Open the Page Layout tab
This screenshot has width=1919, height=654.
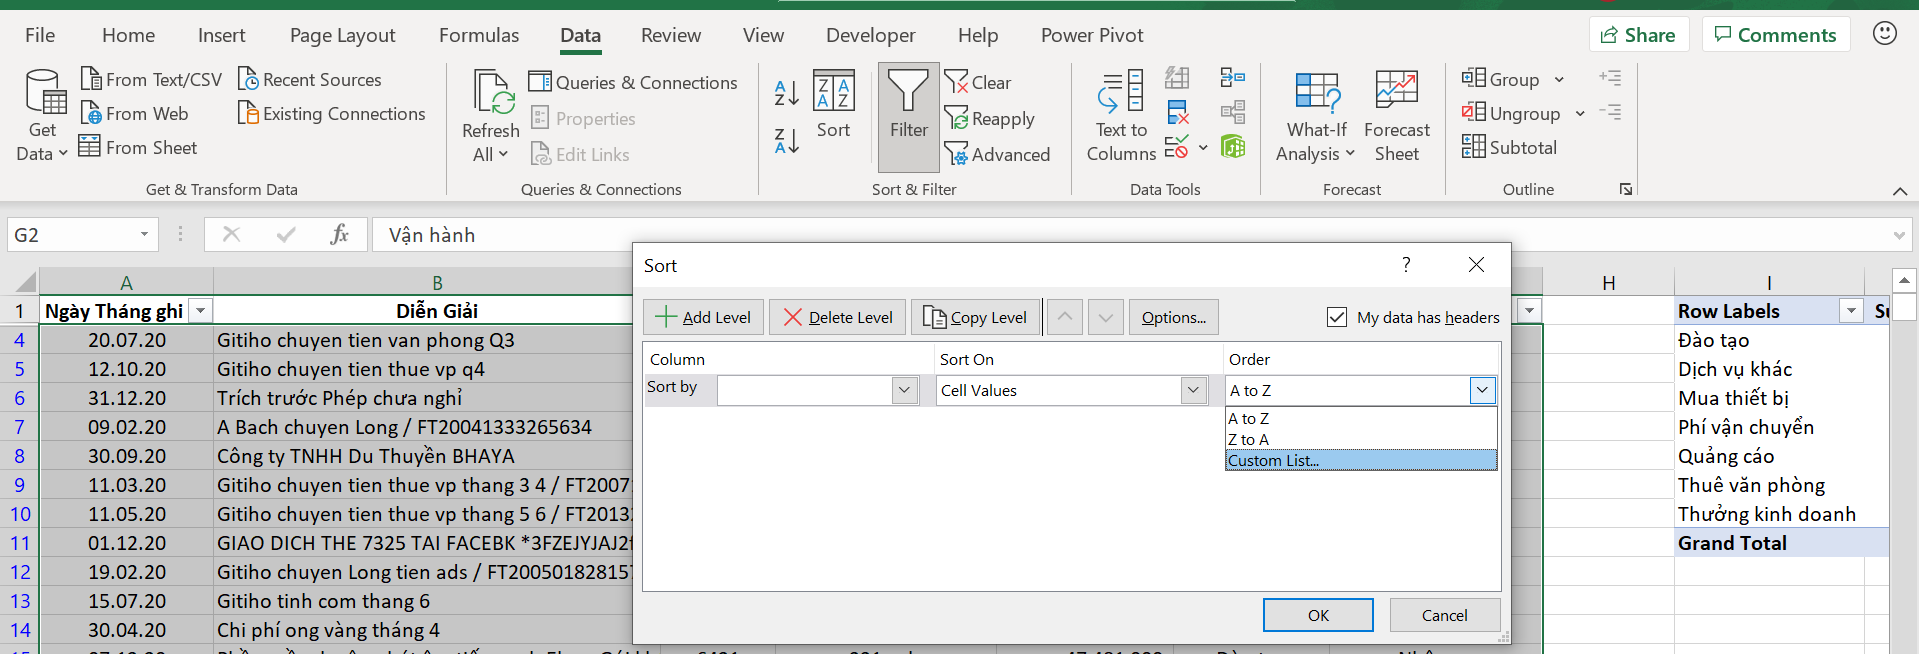(x=342, y=35)
